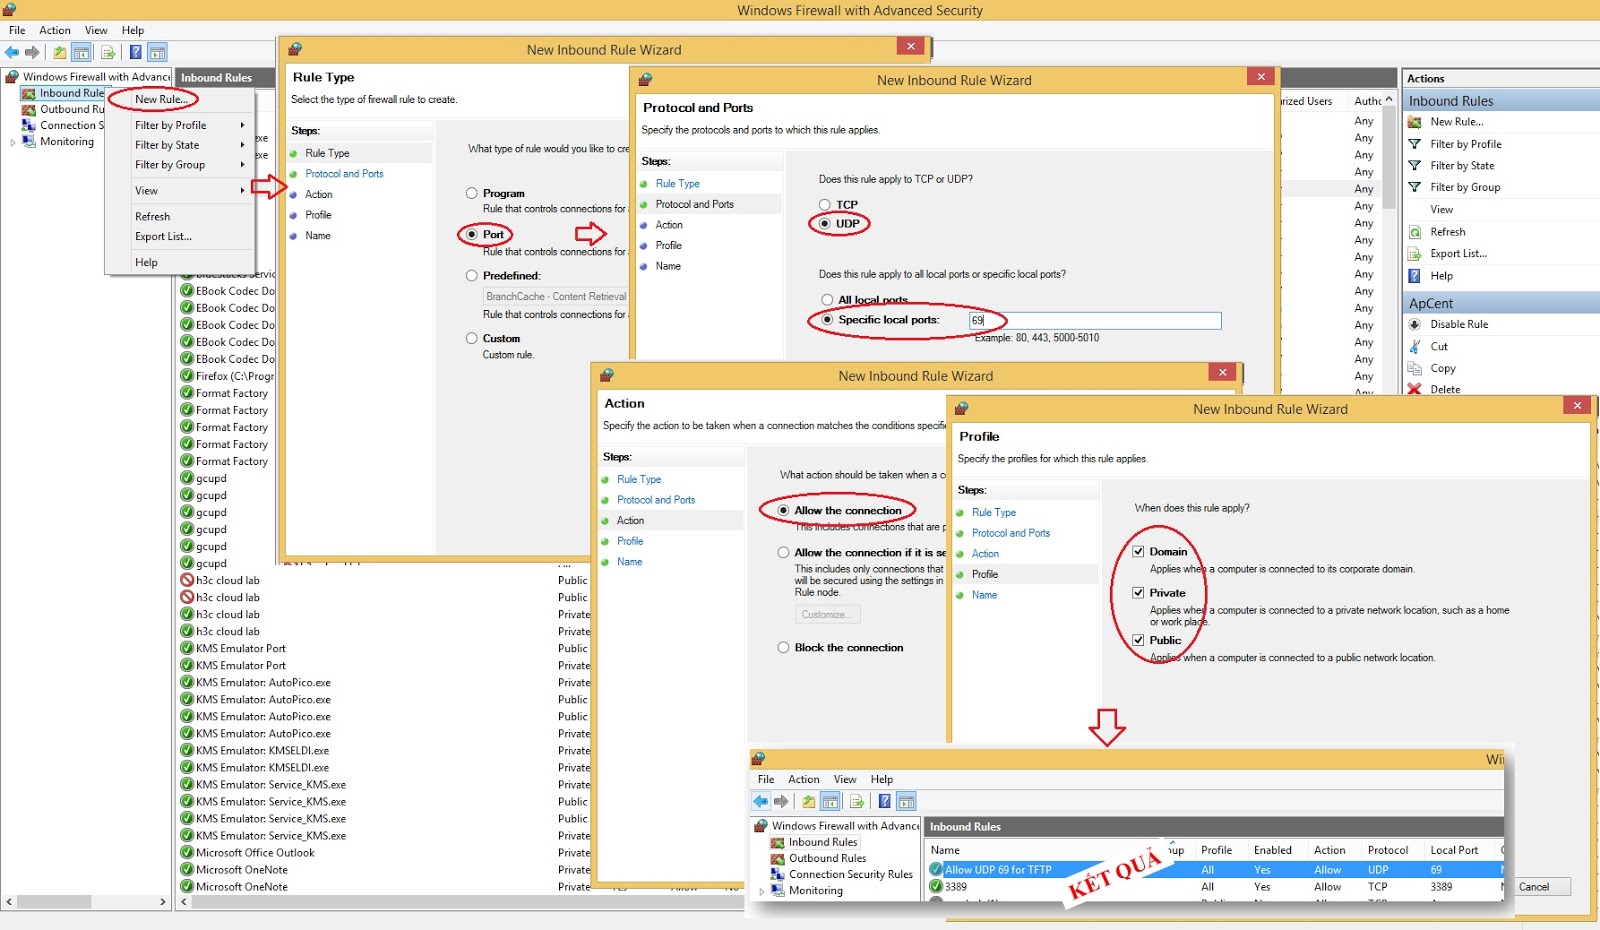Toggle the Public profile checkbox
1600x930 pixels.
coord(1138,639)
